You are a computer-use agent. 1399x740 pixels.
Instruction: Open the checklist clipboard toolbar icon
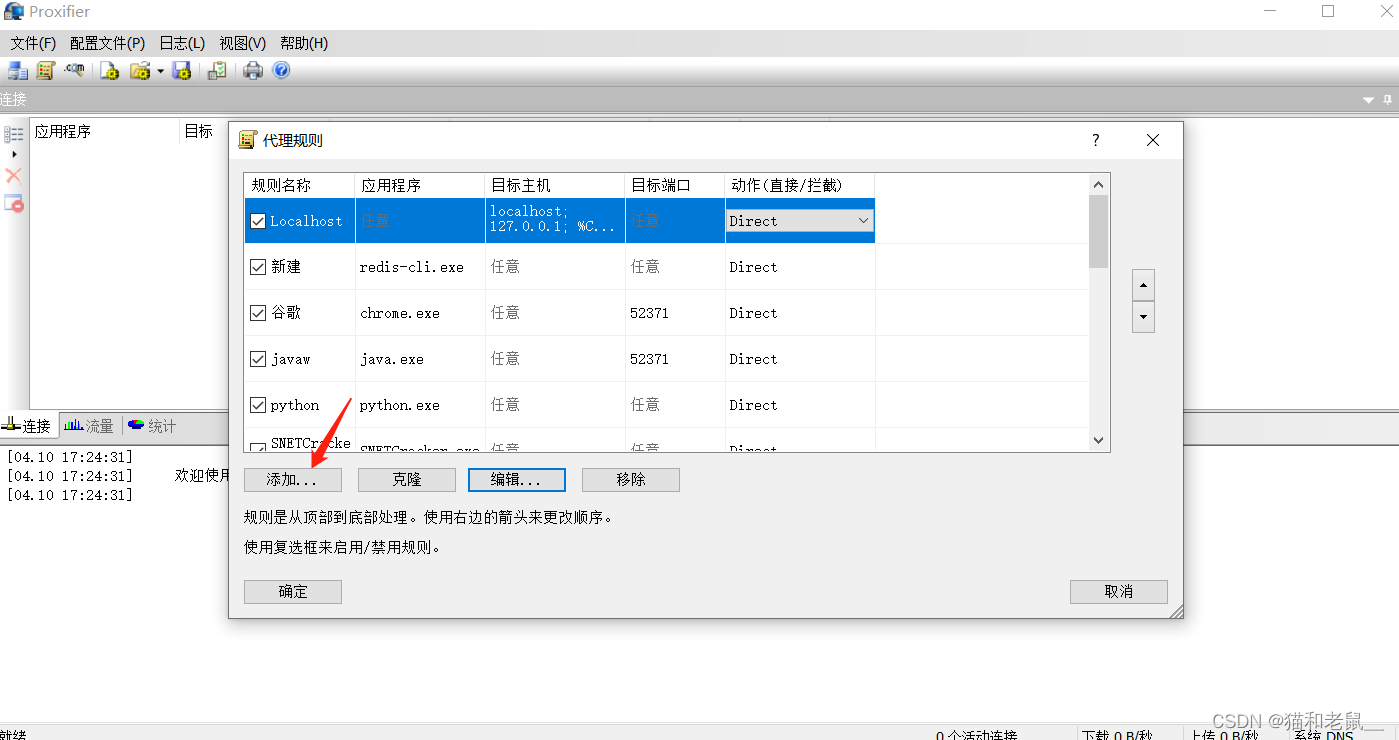point(217,70)
